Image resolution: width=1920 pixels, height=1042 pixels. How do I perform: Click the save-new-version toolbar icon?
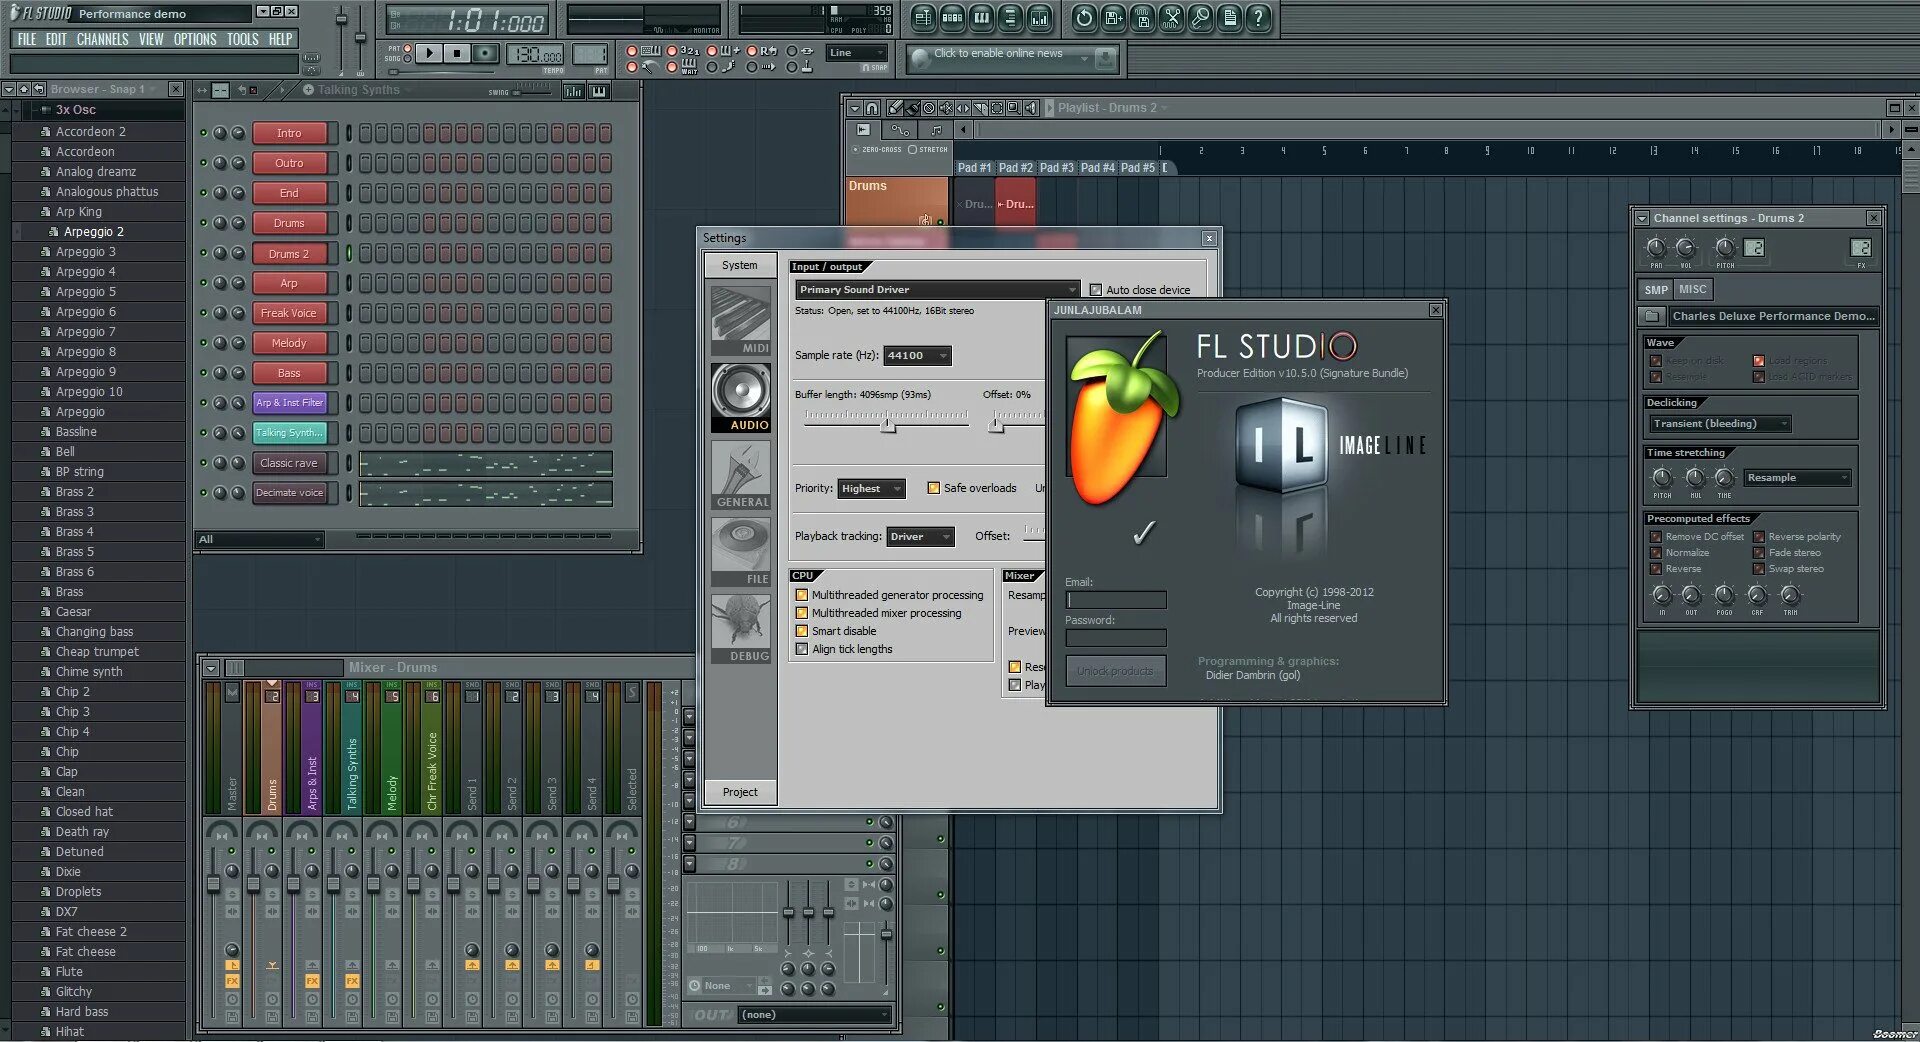pos(1114,17)
